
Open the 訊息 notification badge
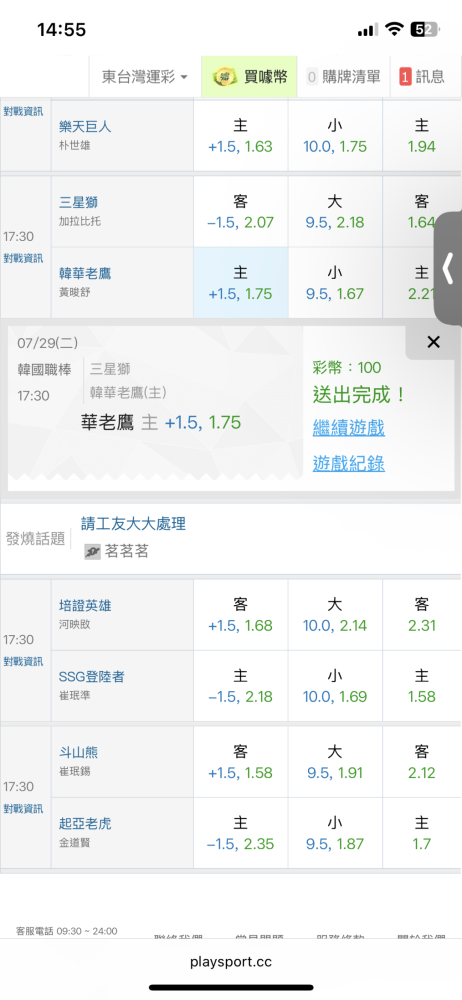coord(405,77)
